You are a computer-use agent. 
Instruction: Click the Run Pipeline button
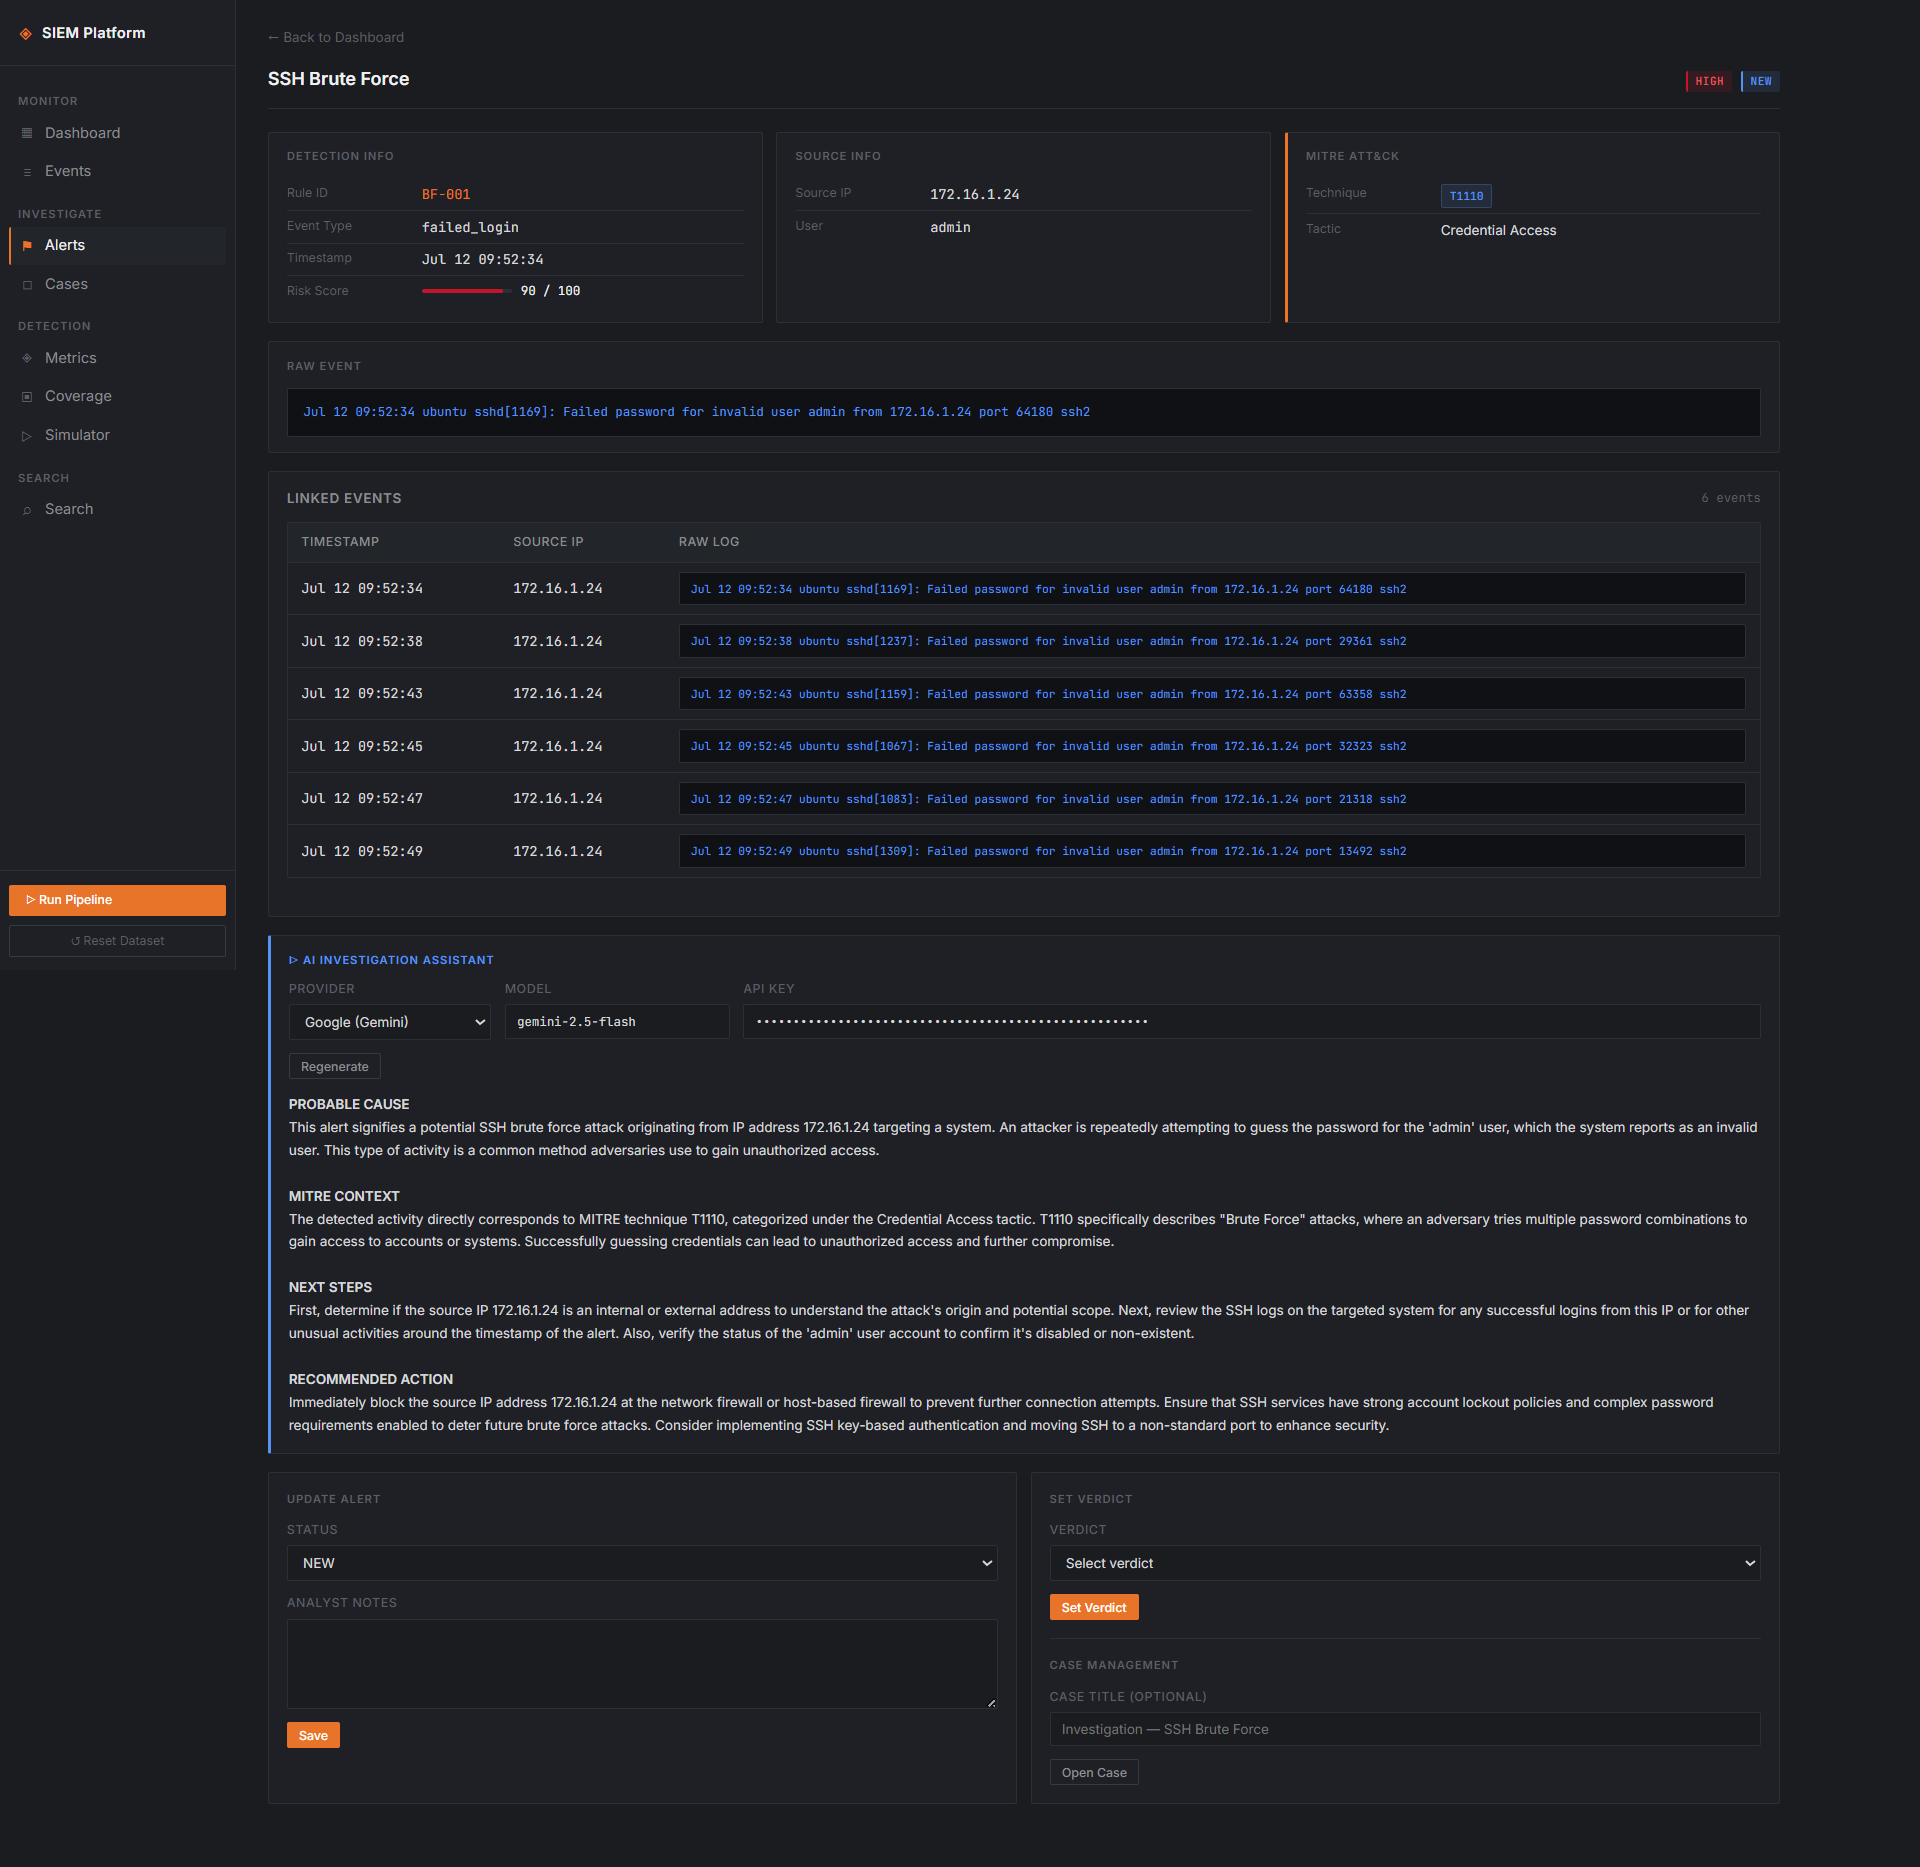point(117,900)
